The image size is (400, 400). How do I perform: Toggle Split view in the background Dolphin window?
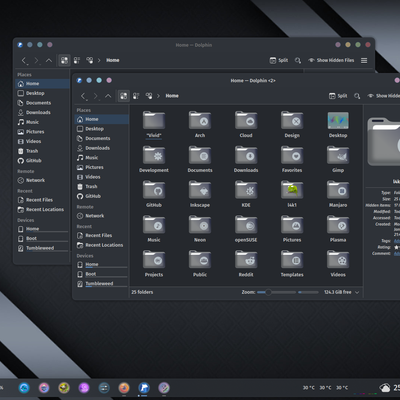[279, 60]
